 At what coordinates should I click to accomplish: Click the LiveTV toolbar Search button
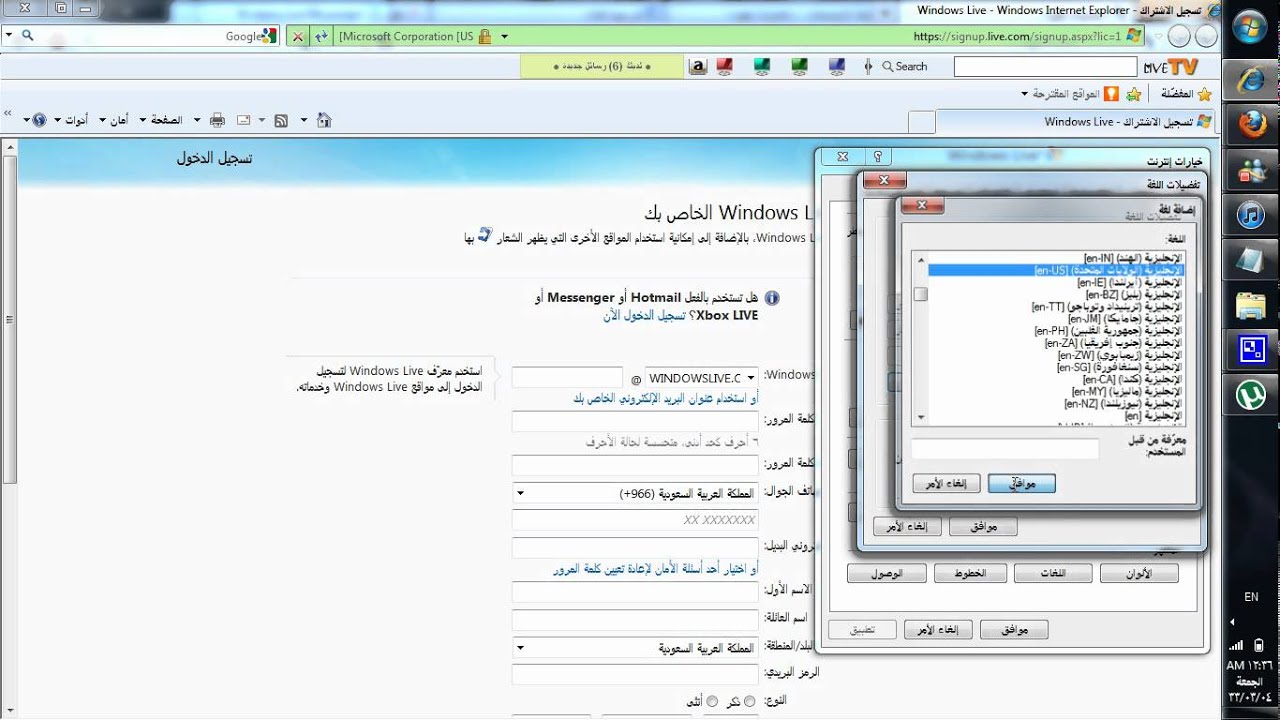point(904,66)
